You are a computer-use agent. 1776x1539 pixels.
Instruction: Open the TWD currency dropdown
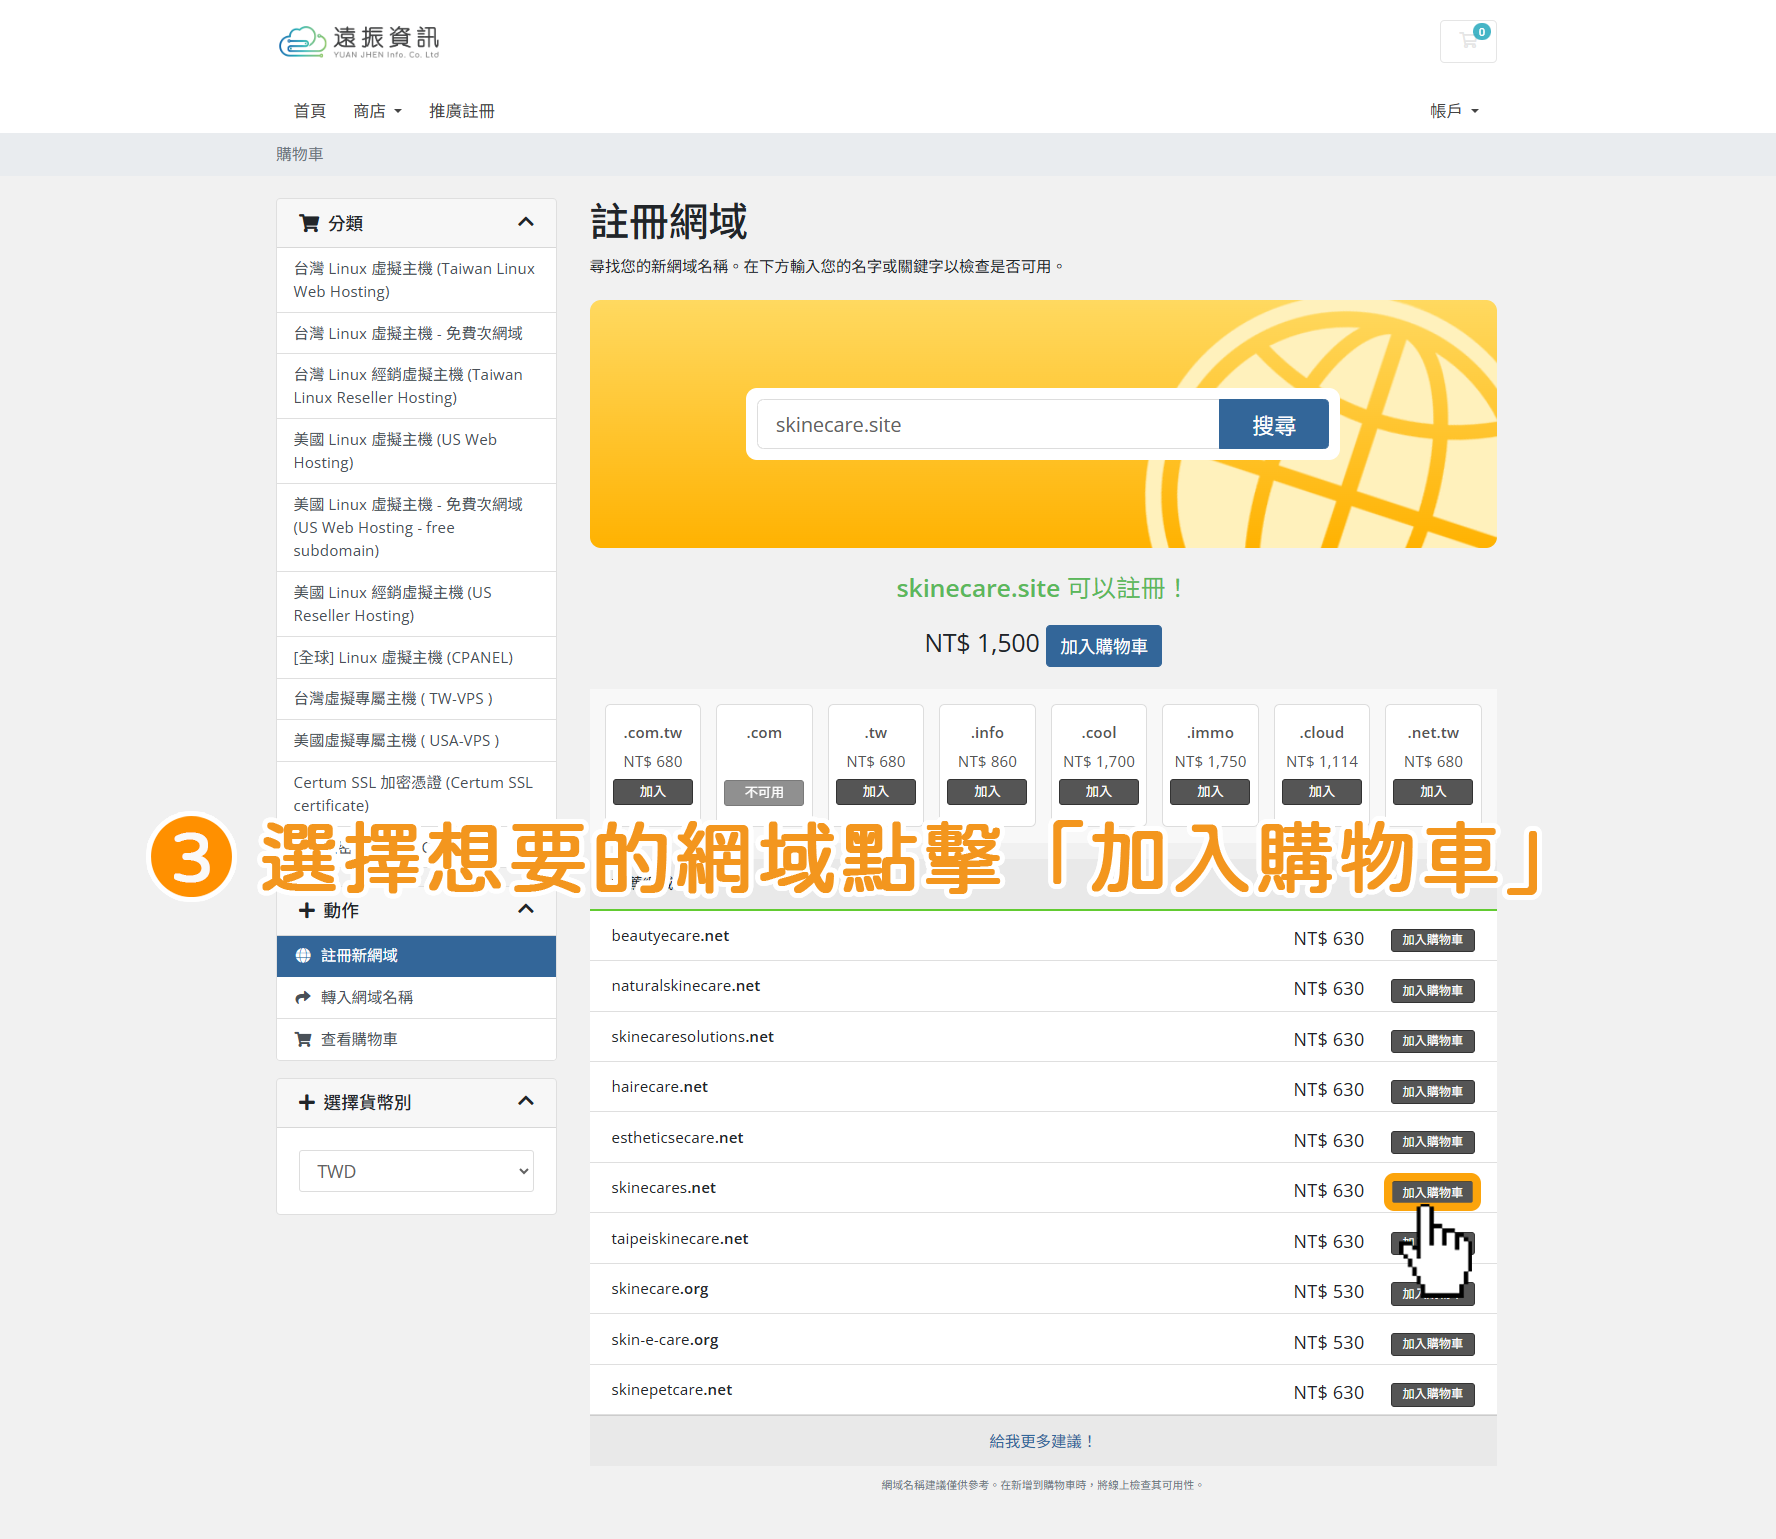click(416, 1170)
